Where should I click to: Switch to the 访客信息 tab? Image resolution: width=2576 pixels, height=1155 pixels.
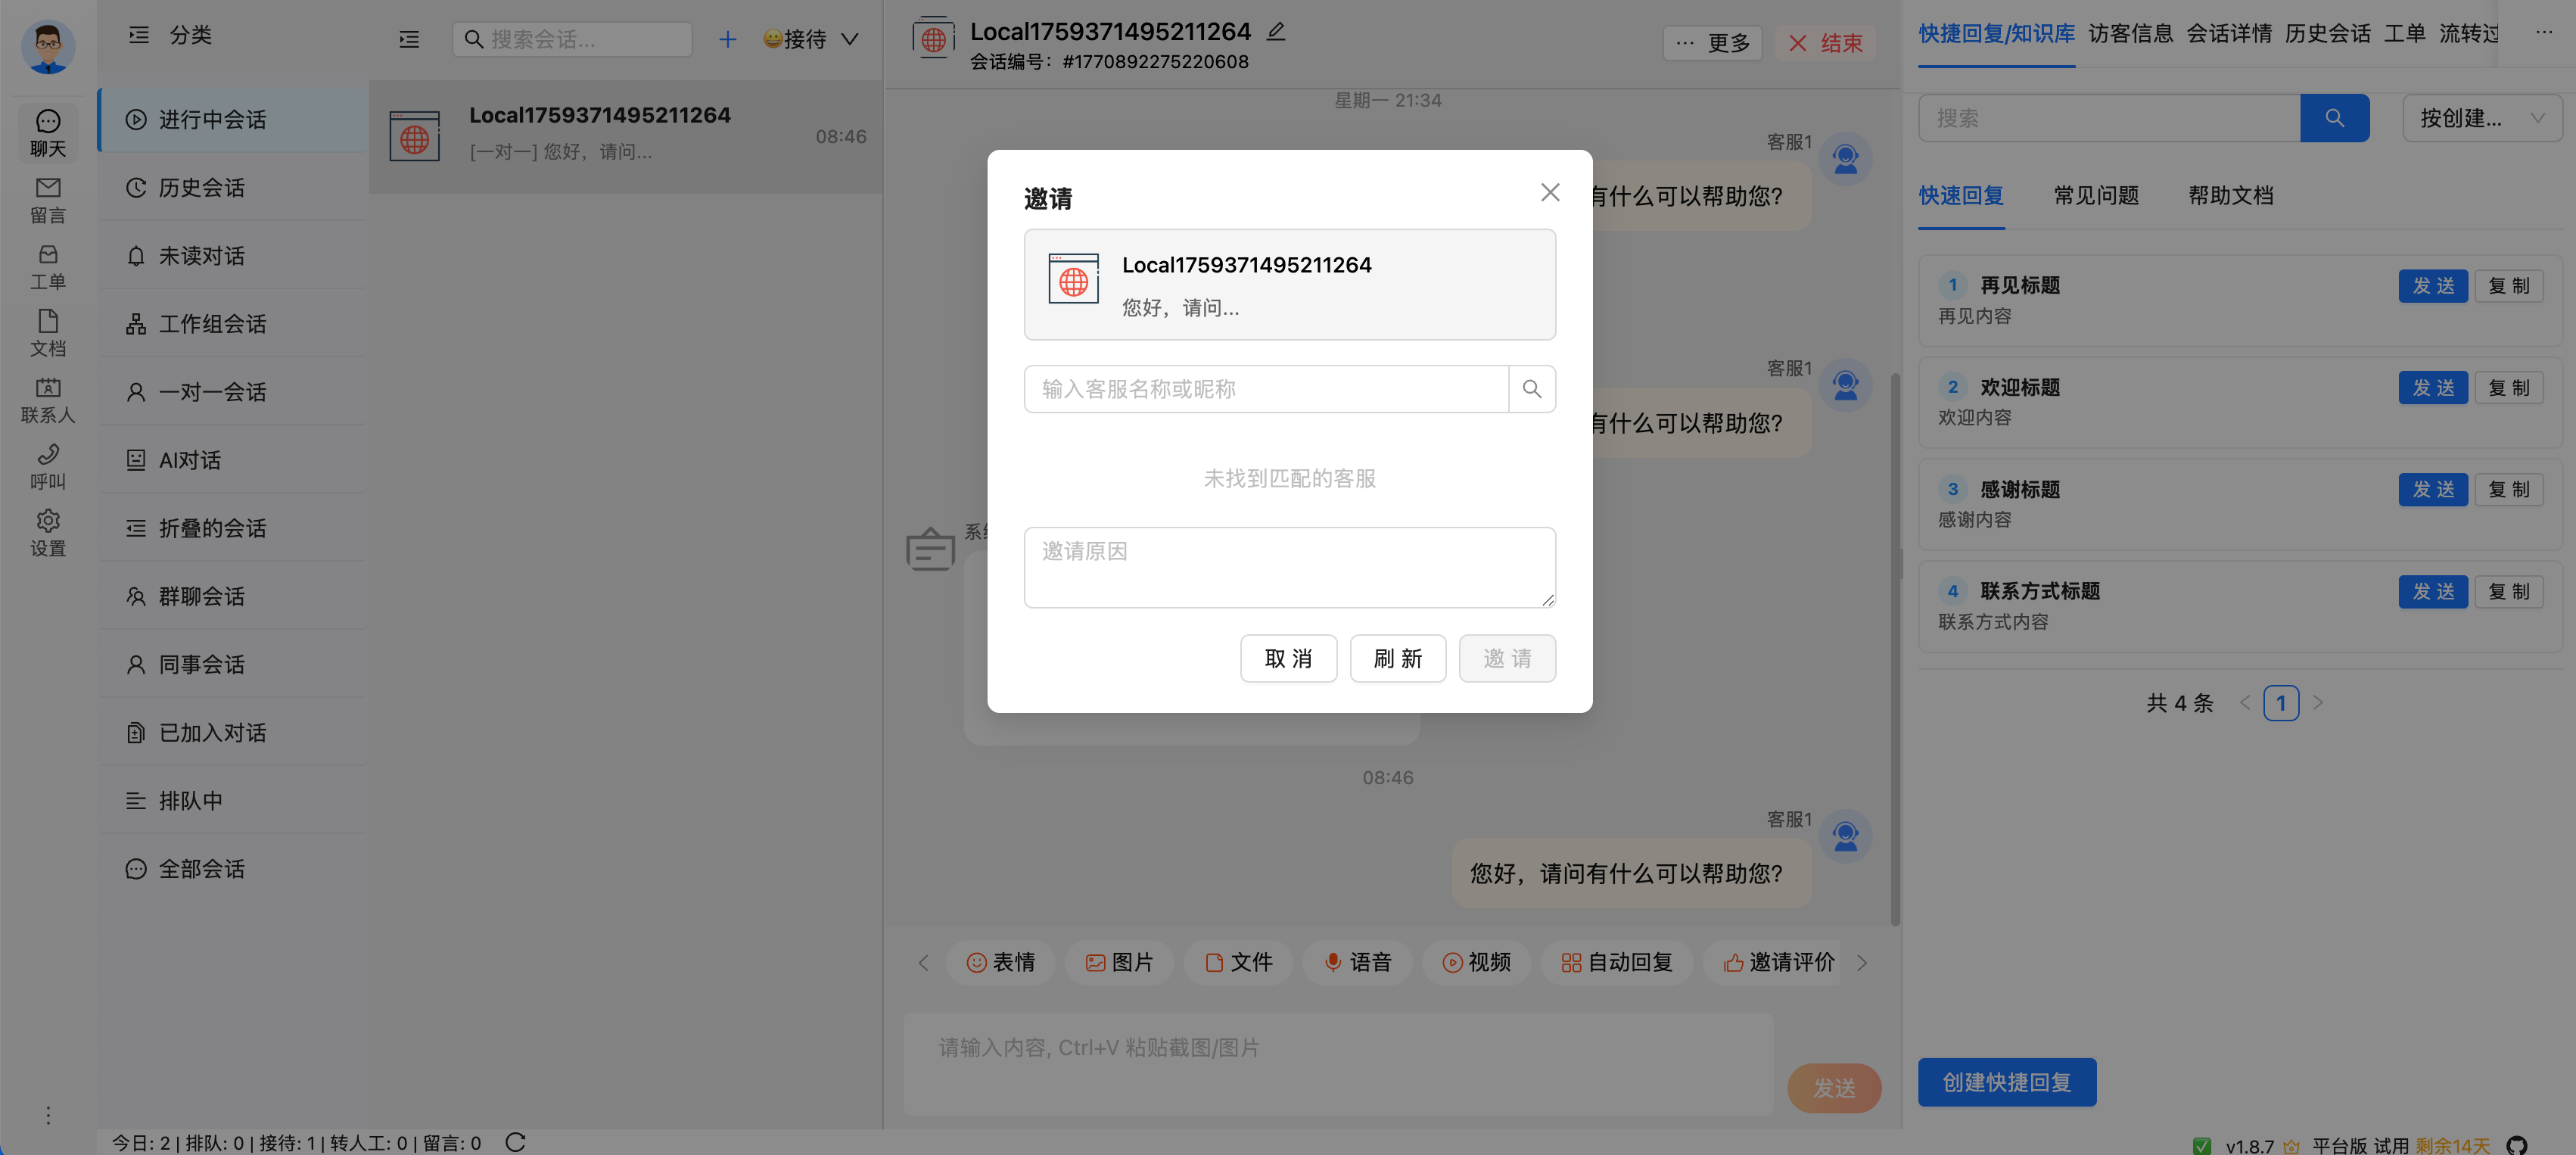coord(2130,33)
